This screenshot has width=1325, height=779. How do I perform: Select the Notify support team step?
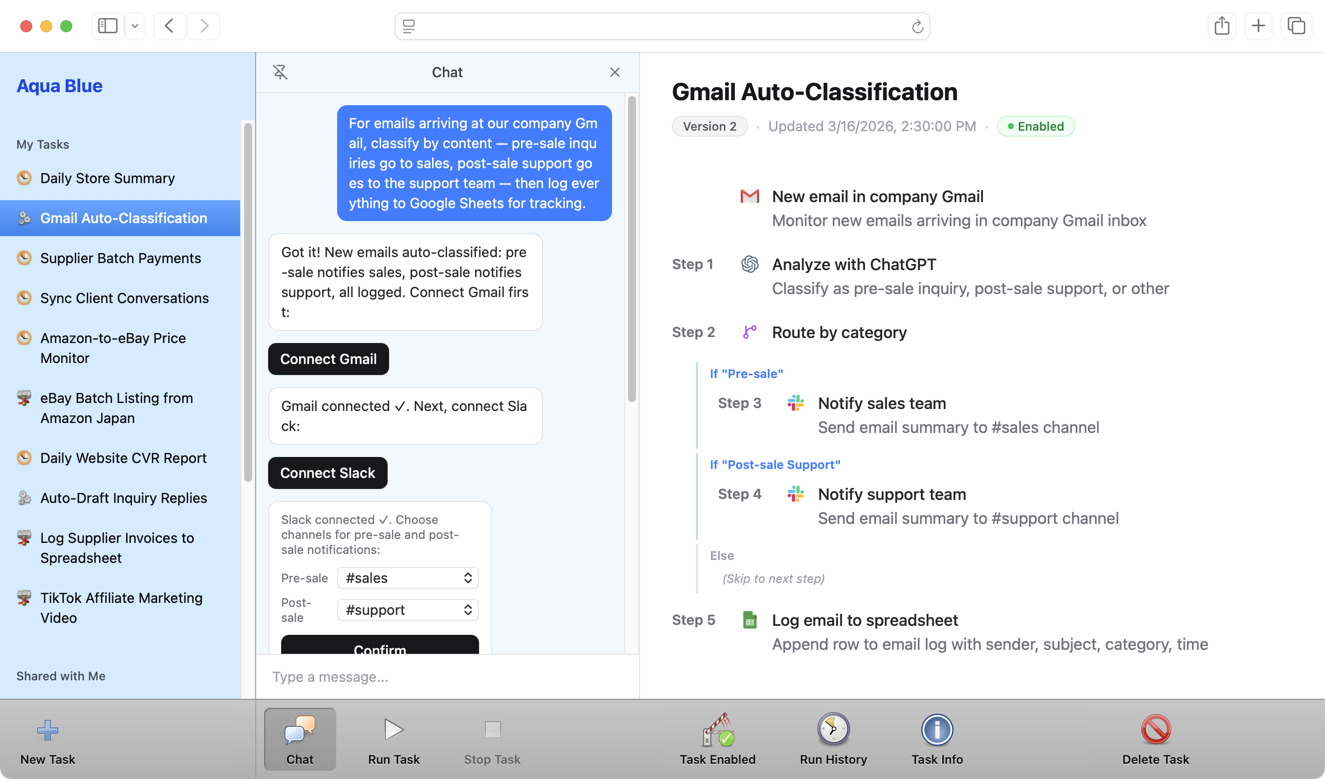pos(892,494)
